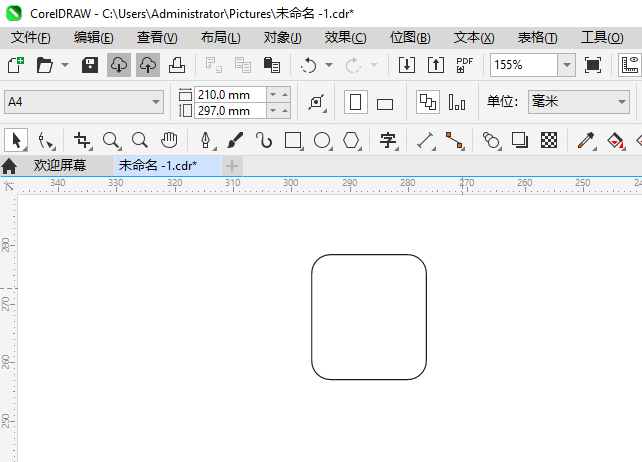Open the 效果(C) menu
The height and width of the screenshot is (462, 642).
pos(346,38)
